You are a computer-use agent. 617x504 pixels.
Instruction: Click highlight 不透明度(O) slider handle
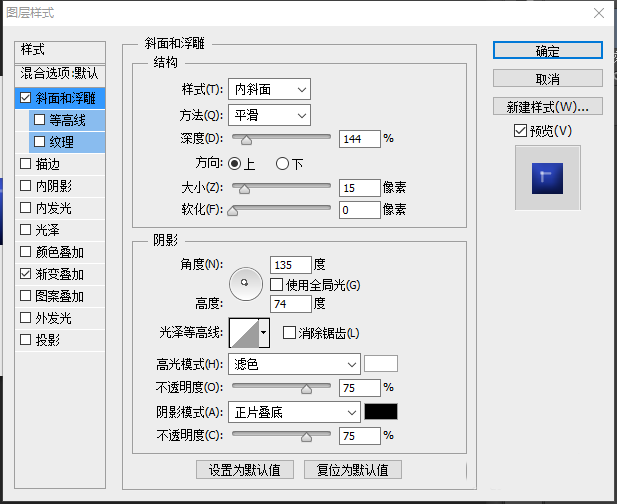coord(306,389)
